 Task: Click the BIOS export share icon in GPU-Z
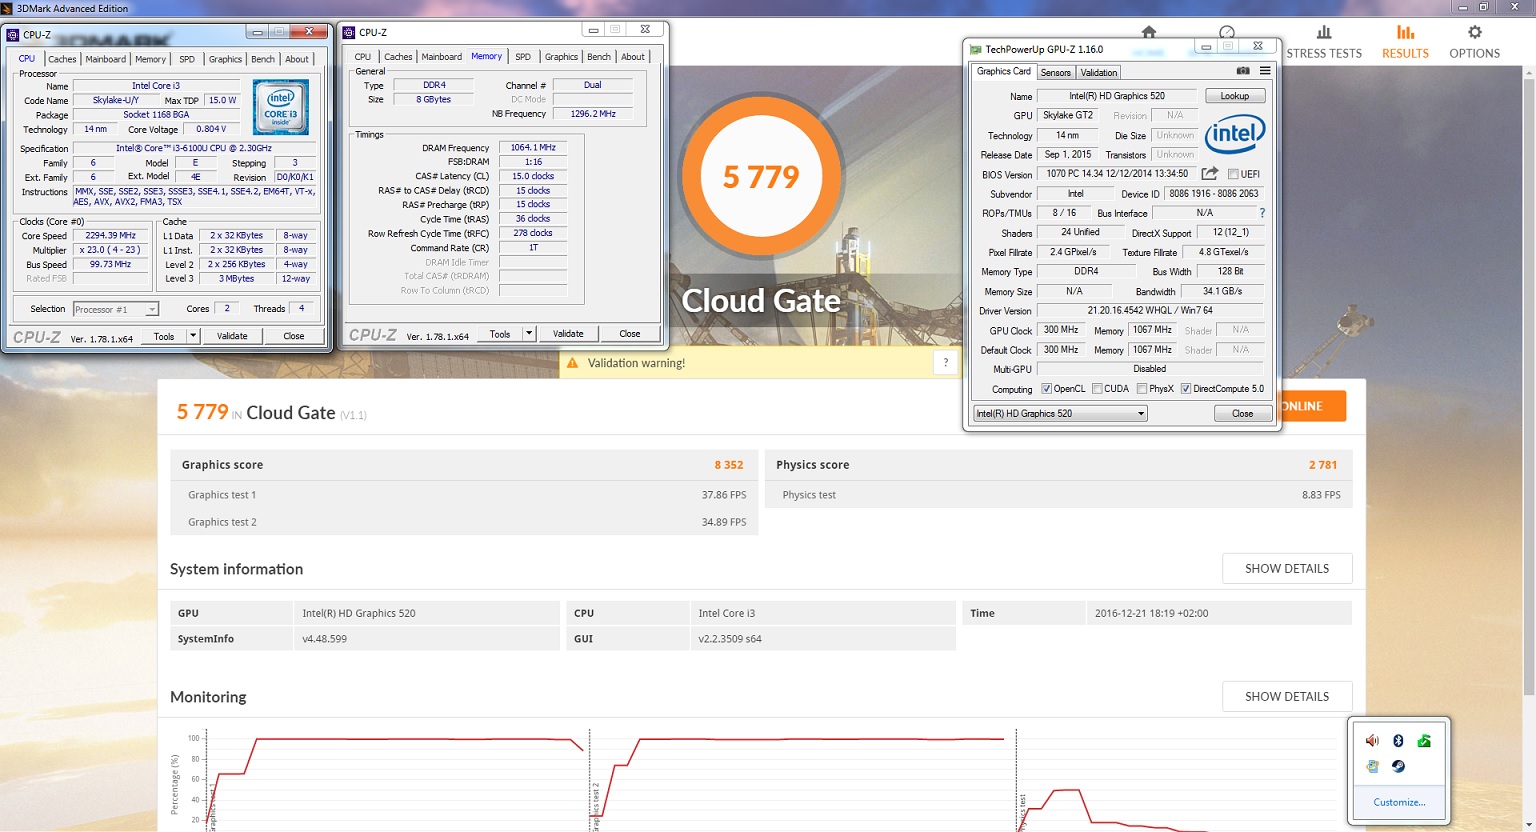coord(1210,174)
